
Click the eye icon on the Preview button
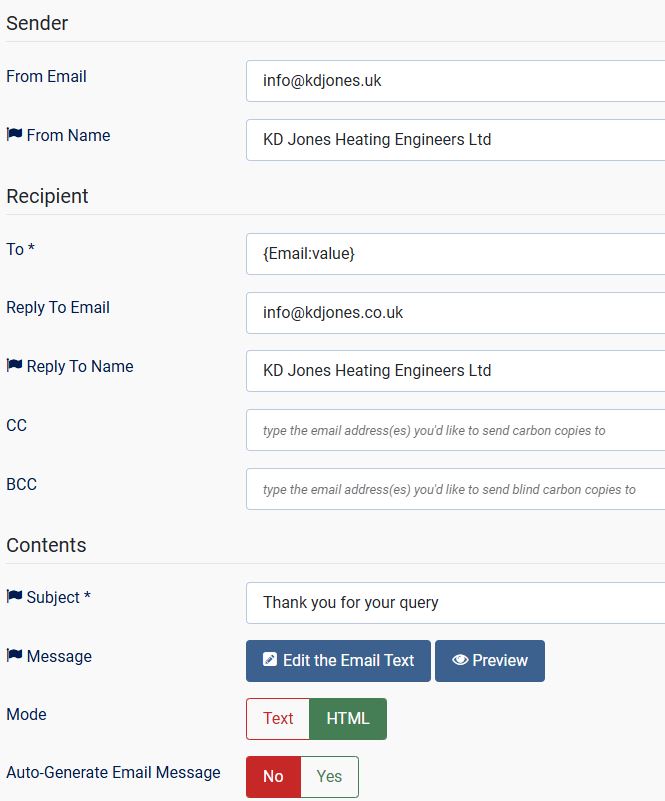point(460,660)
